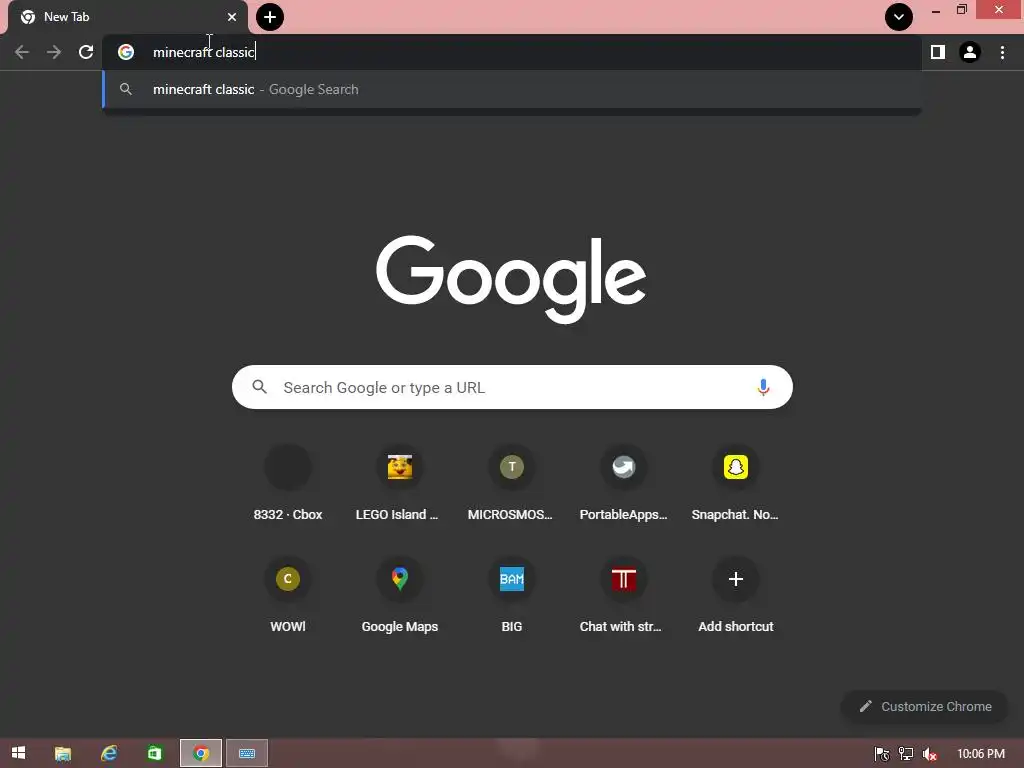Screen dimensions: 1024x768
Task: Click the Chrome taskbar button
Action: (x=201, y=753)
